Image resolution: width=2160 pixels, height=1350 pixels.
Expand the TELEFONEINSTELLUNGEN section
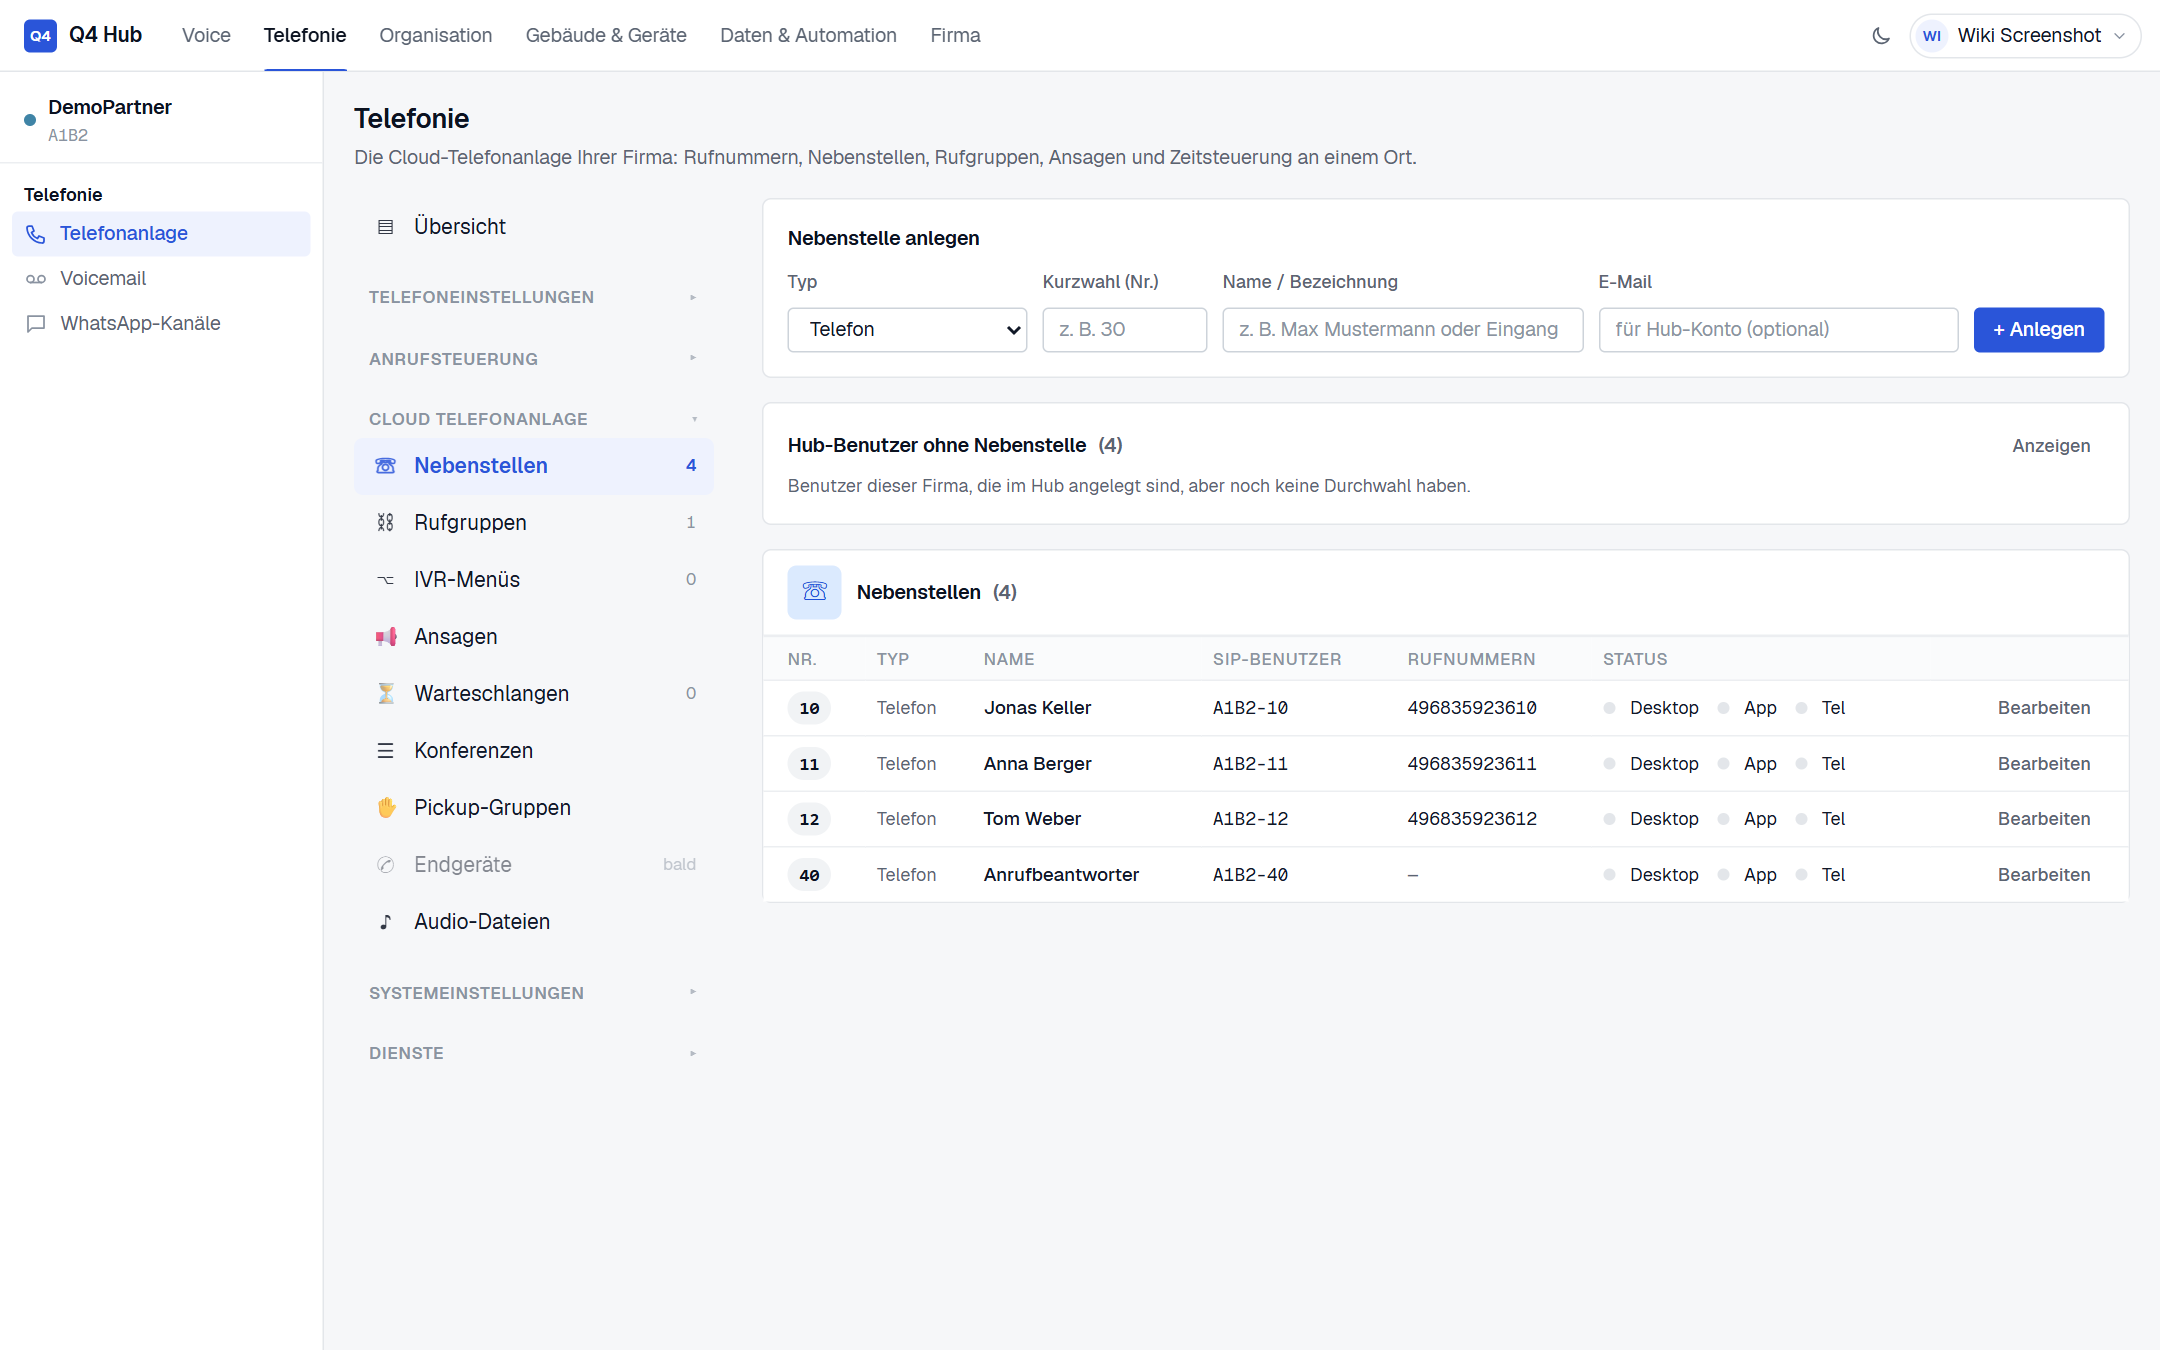tap(533, 297)
